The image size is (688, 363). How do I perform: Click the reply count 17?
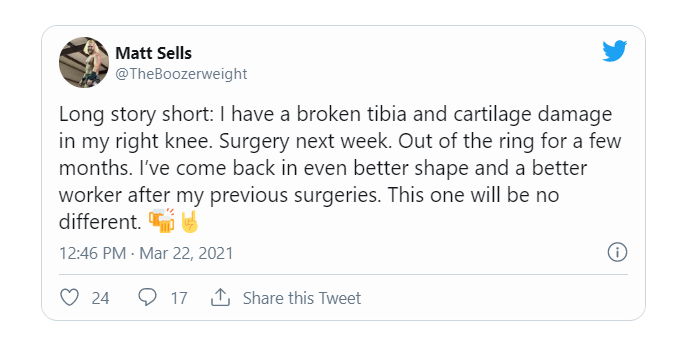tap(179, 298)
